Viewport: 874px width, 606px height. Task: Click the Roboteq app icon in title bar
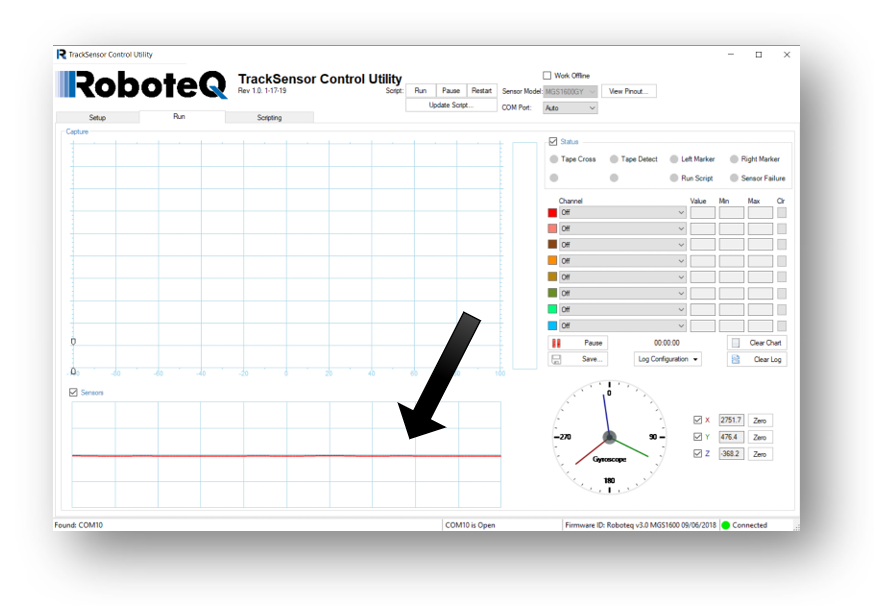pos(61,54)
